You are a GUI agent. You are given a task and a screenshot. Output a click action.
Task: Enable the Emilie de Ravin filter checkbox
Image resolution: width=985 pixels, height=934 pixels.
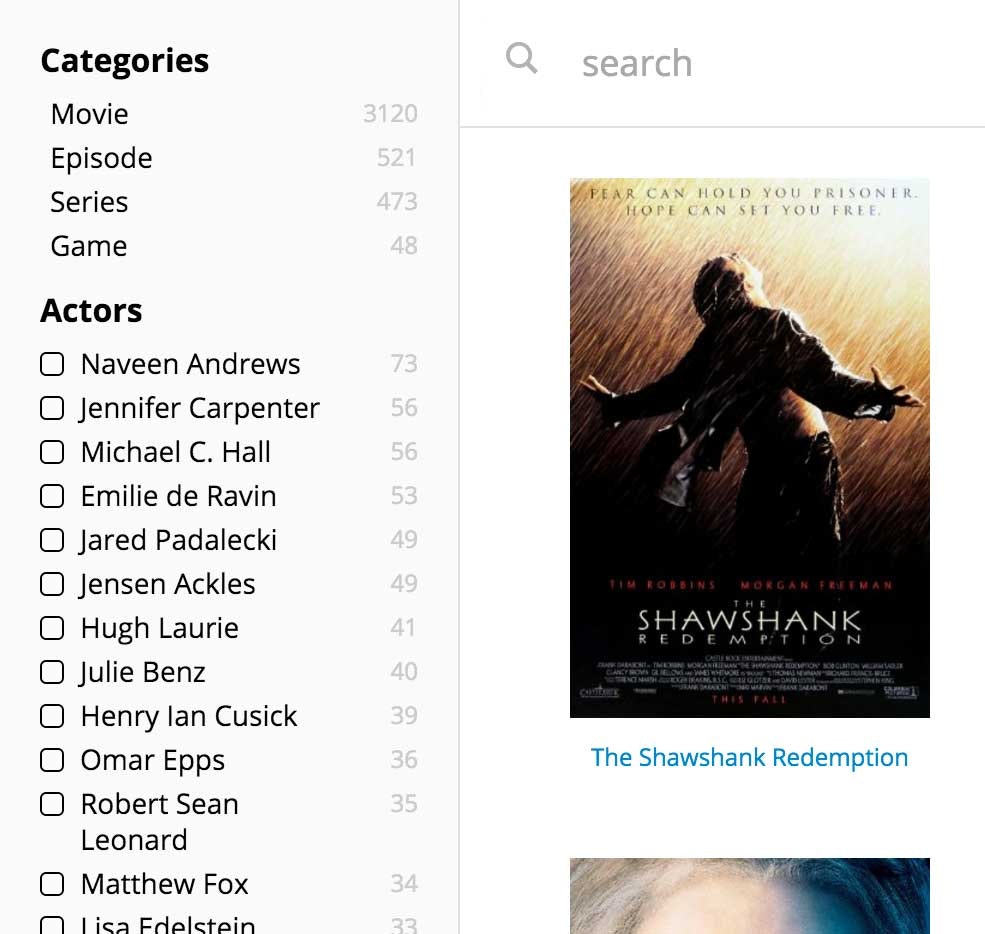pyautogui.click(x=52, y=496)
